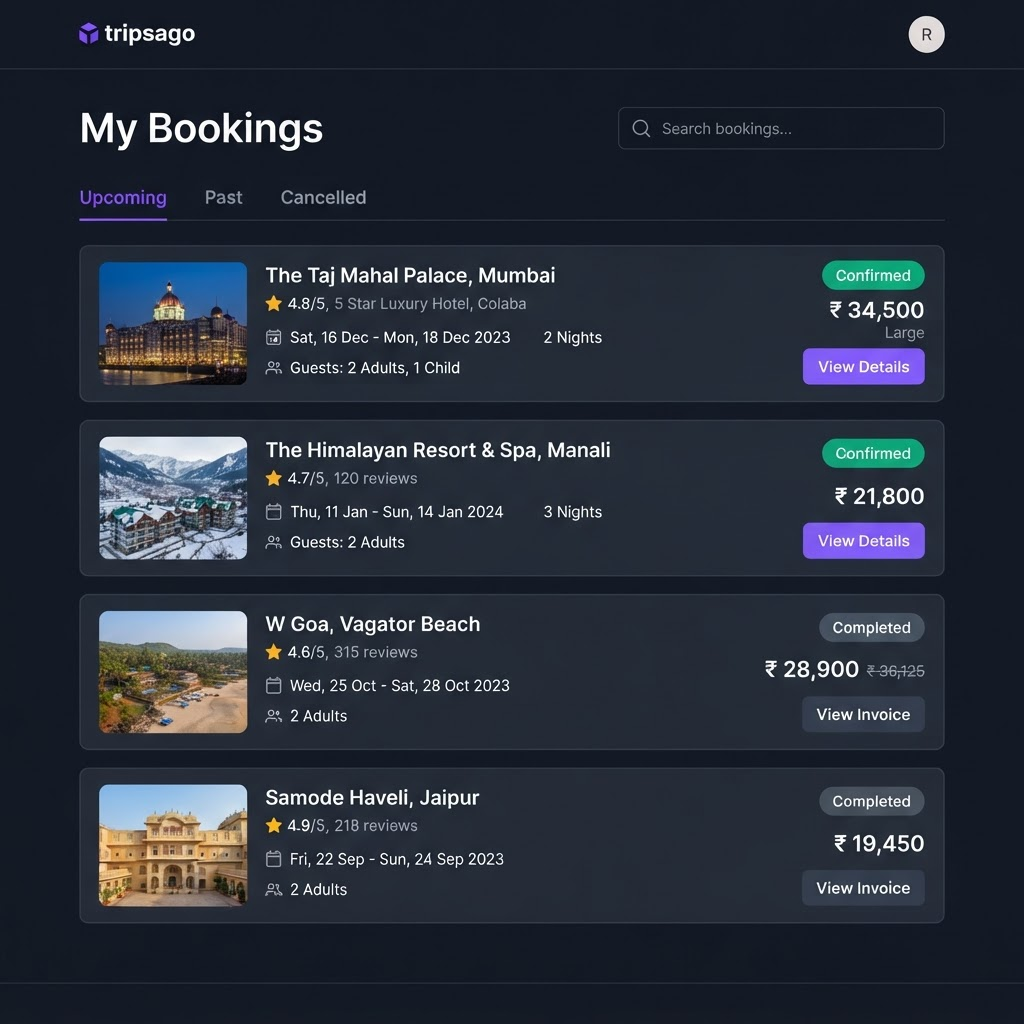Click the Samode Haveli rating star

click(274, 825)
